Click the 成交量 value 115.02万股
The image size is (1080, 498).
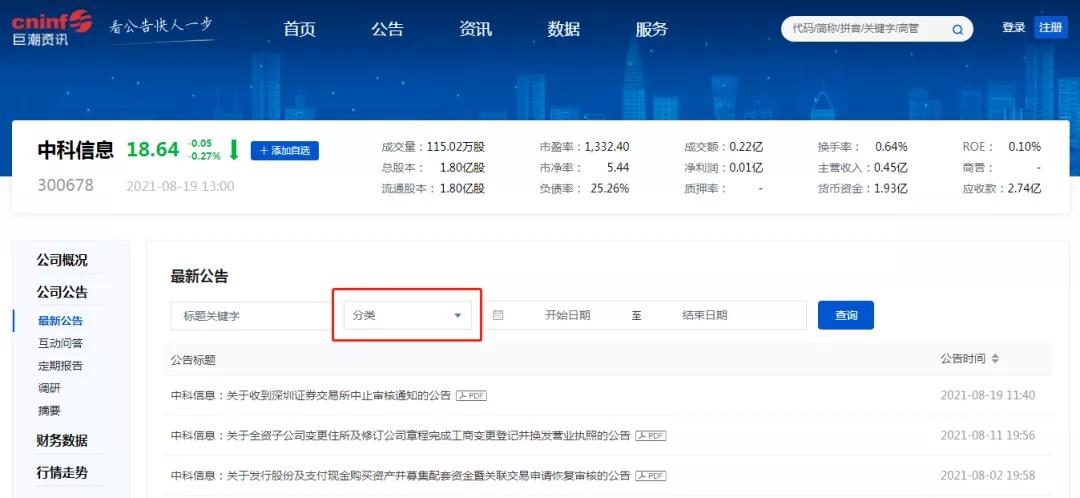456,147
